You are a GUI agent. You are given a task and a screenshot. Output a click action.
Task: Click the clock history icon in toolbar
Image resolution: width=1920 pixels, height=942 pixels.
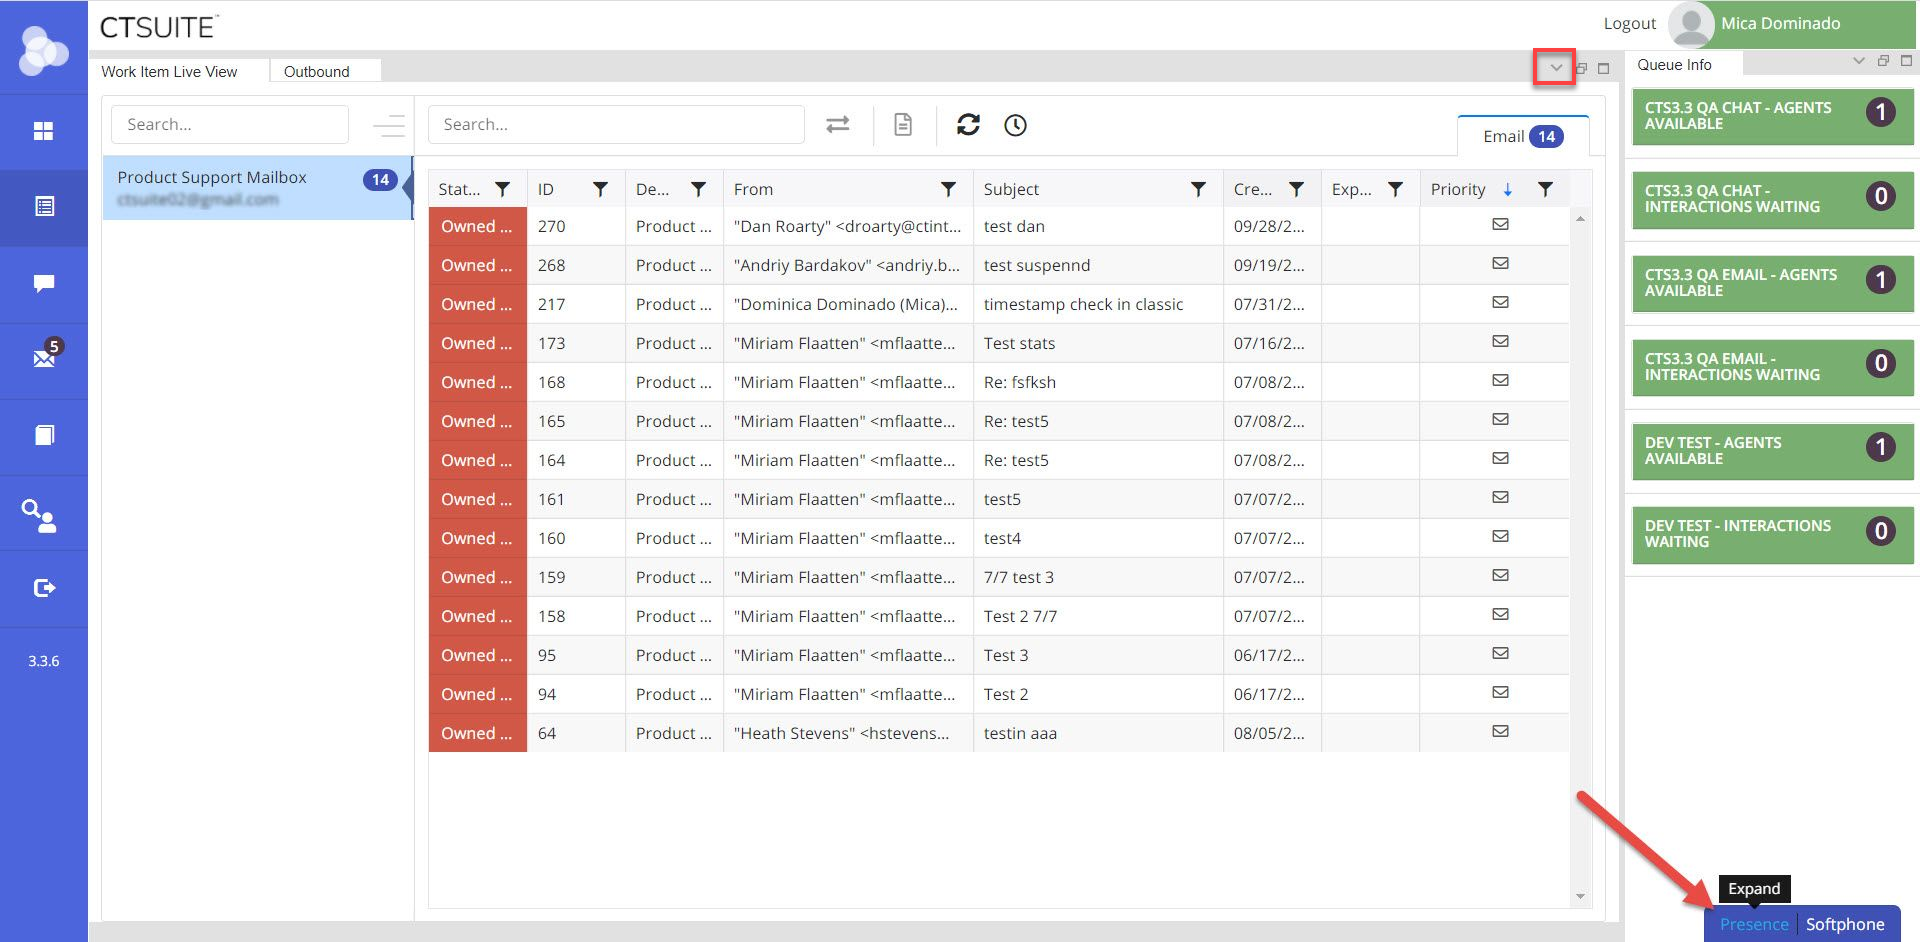[x=1015, y=125]
